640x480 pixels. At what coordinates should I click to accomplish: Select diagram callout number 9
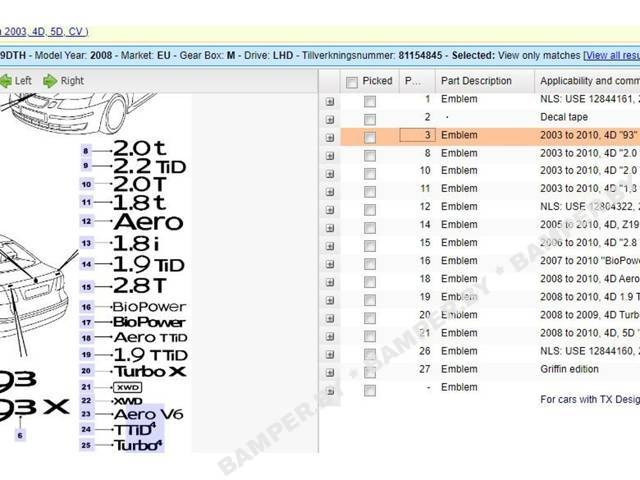click(x=86, y=166)
